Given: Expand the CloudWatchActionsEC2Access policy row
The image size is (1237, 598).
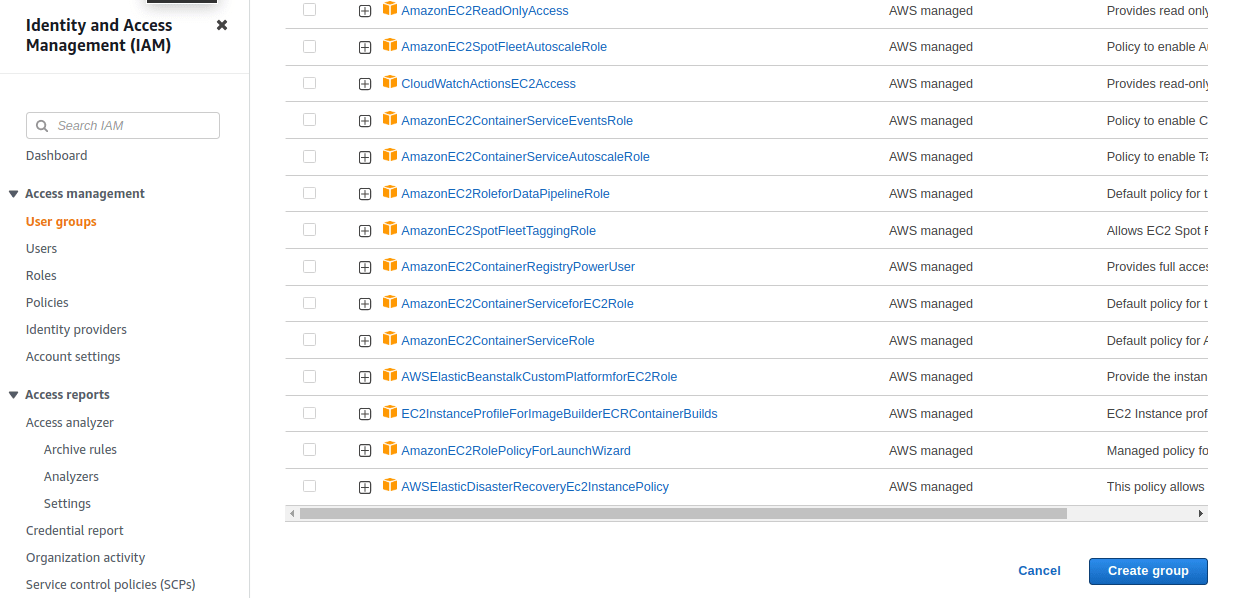Looking at the screenshot, I should coord(365,84).
